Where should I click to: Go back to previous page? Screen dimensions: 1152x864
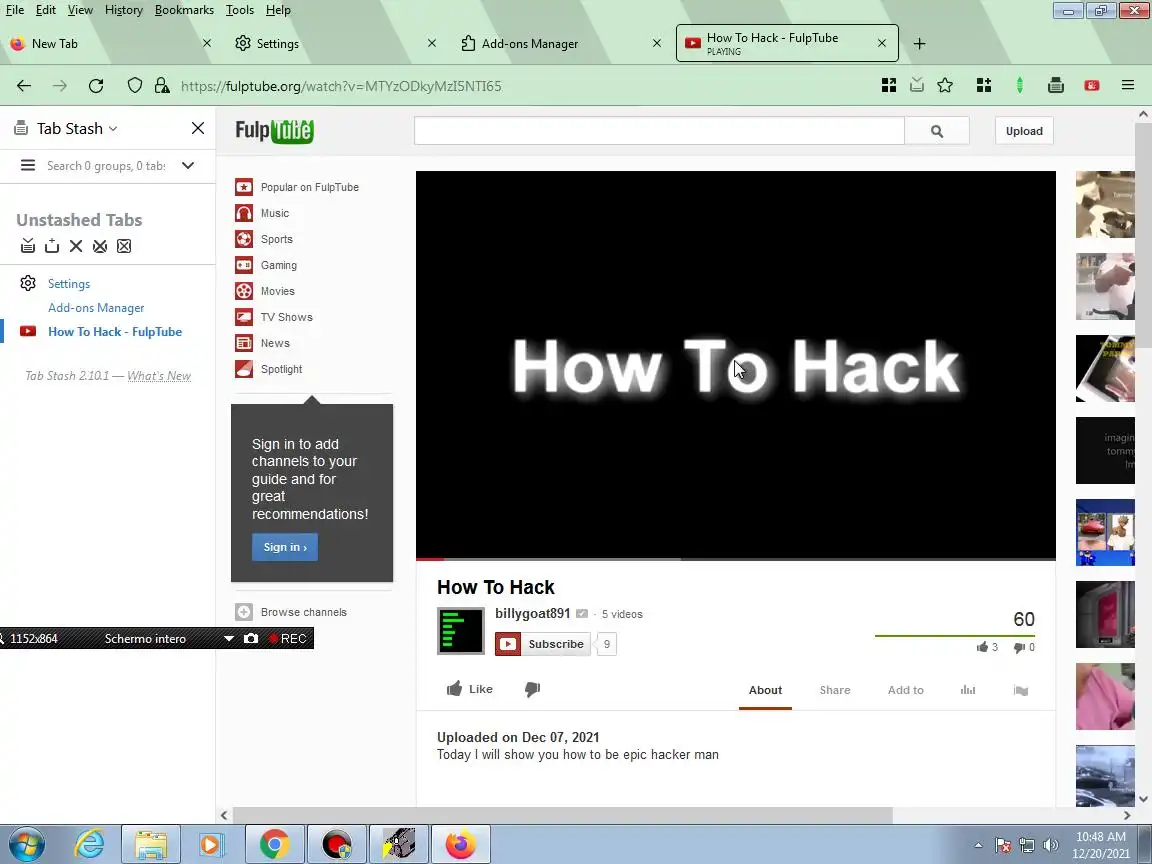click(x=24, y=86)
